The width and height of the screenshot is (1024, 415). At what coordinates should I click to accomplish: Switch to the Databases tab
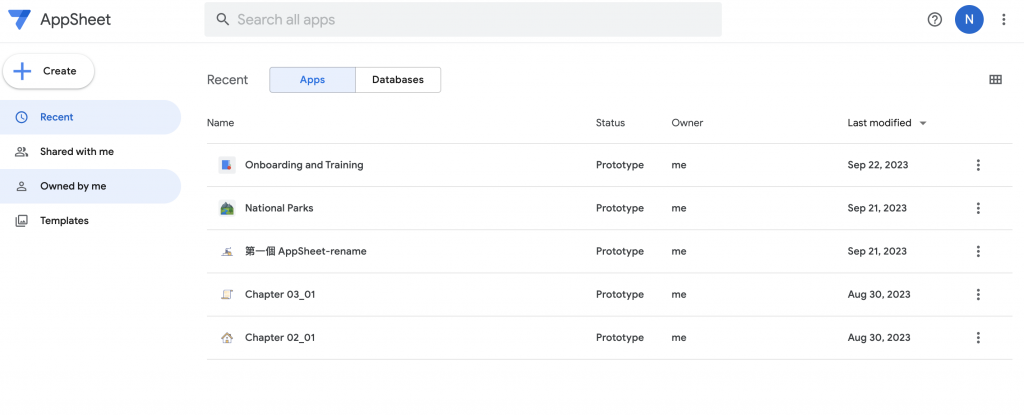[x=397, y=80]
